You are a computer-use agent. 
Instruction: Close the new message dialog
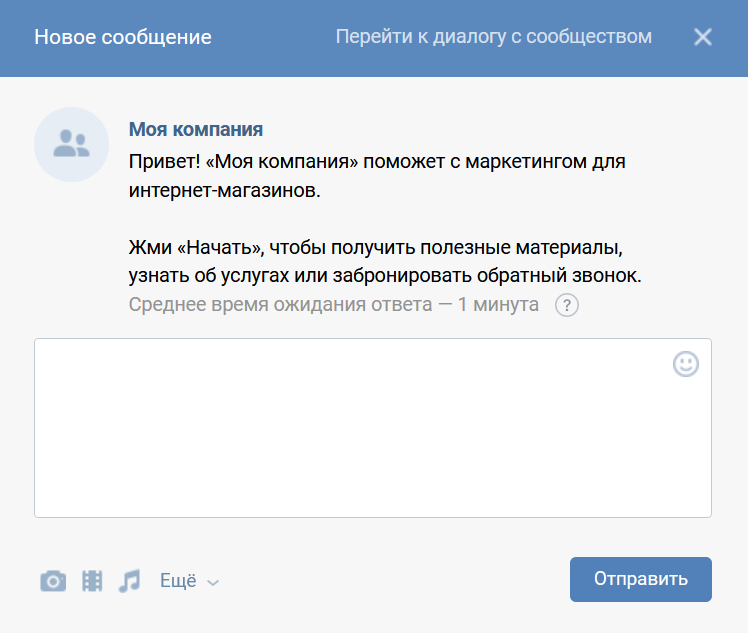point(703,37)
